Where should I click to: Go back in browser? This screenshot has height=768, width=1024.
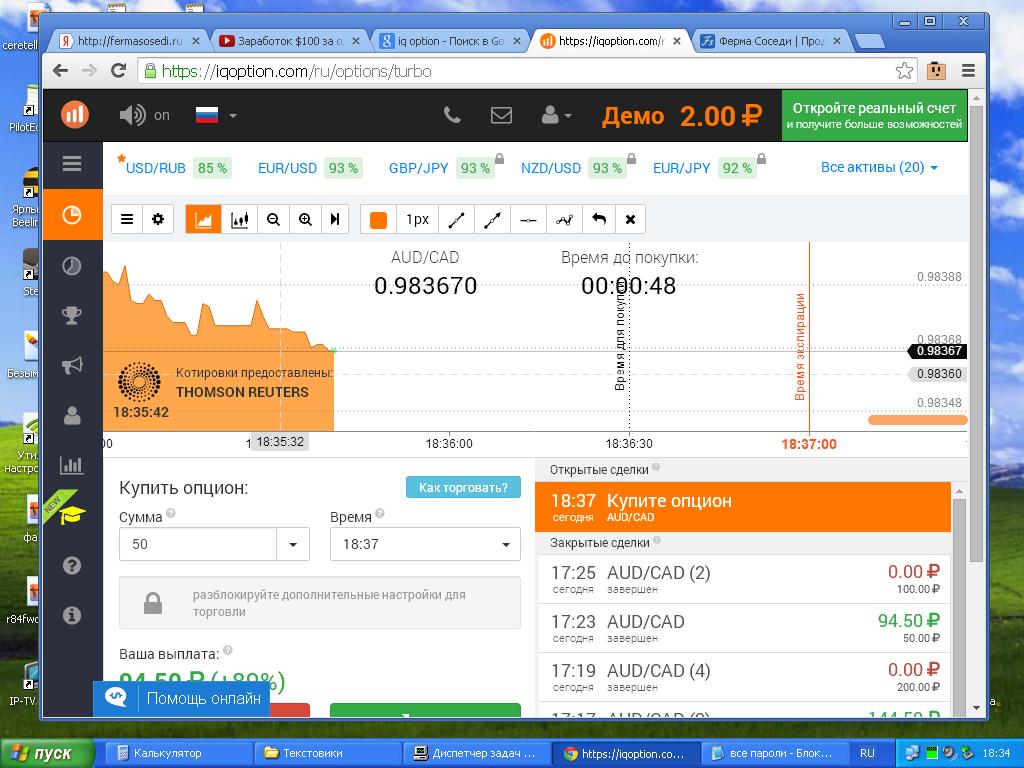[60, 71]
